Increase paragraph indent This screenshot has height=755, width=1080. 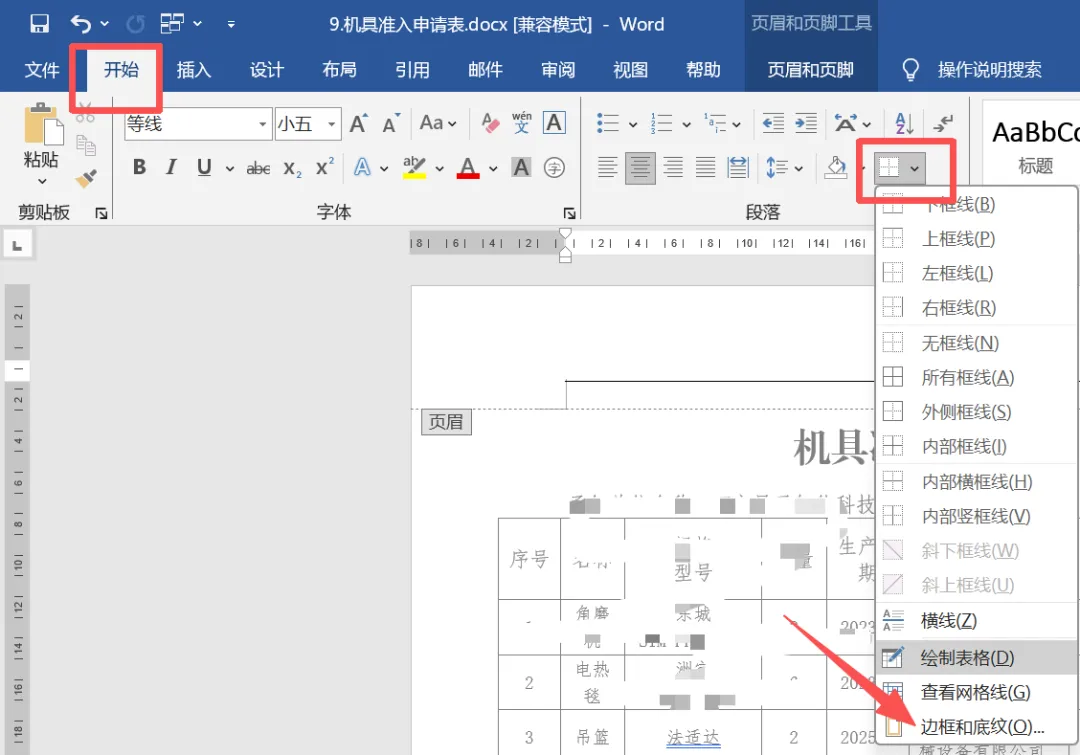click(806, 124)
